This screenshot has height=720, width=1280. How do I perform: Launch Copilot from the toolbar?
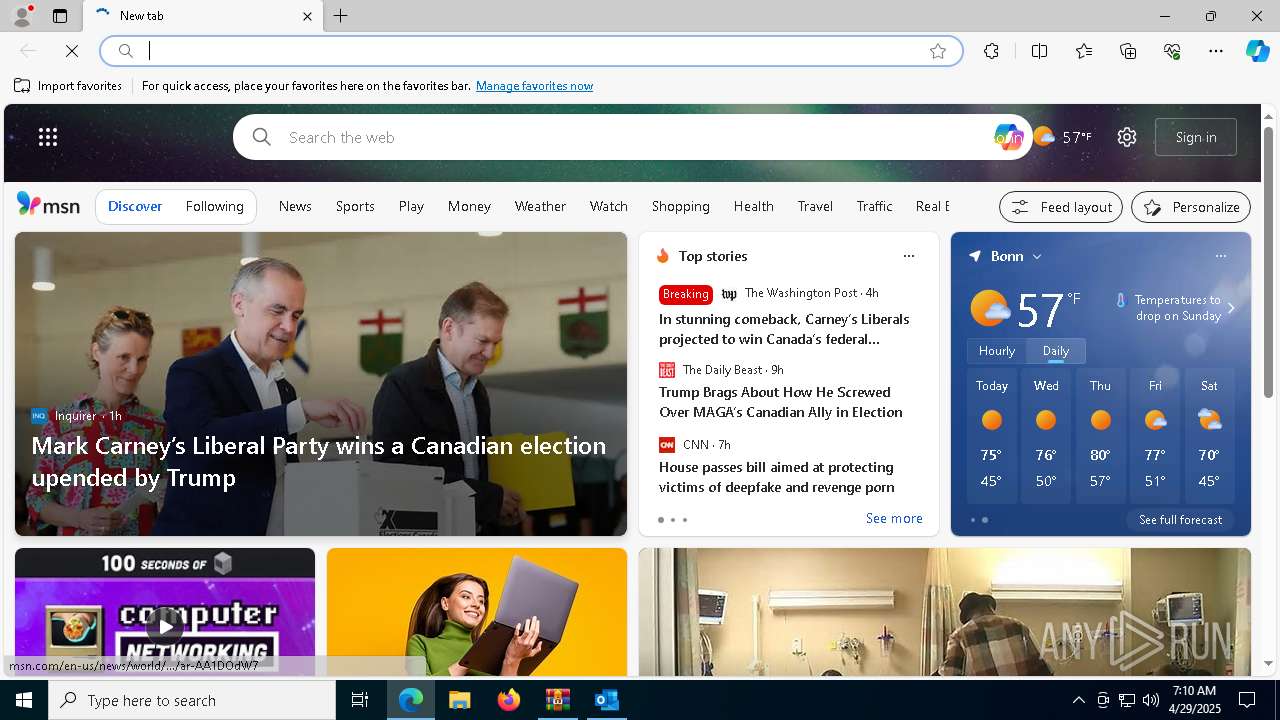[1257, 51]
